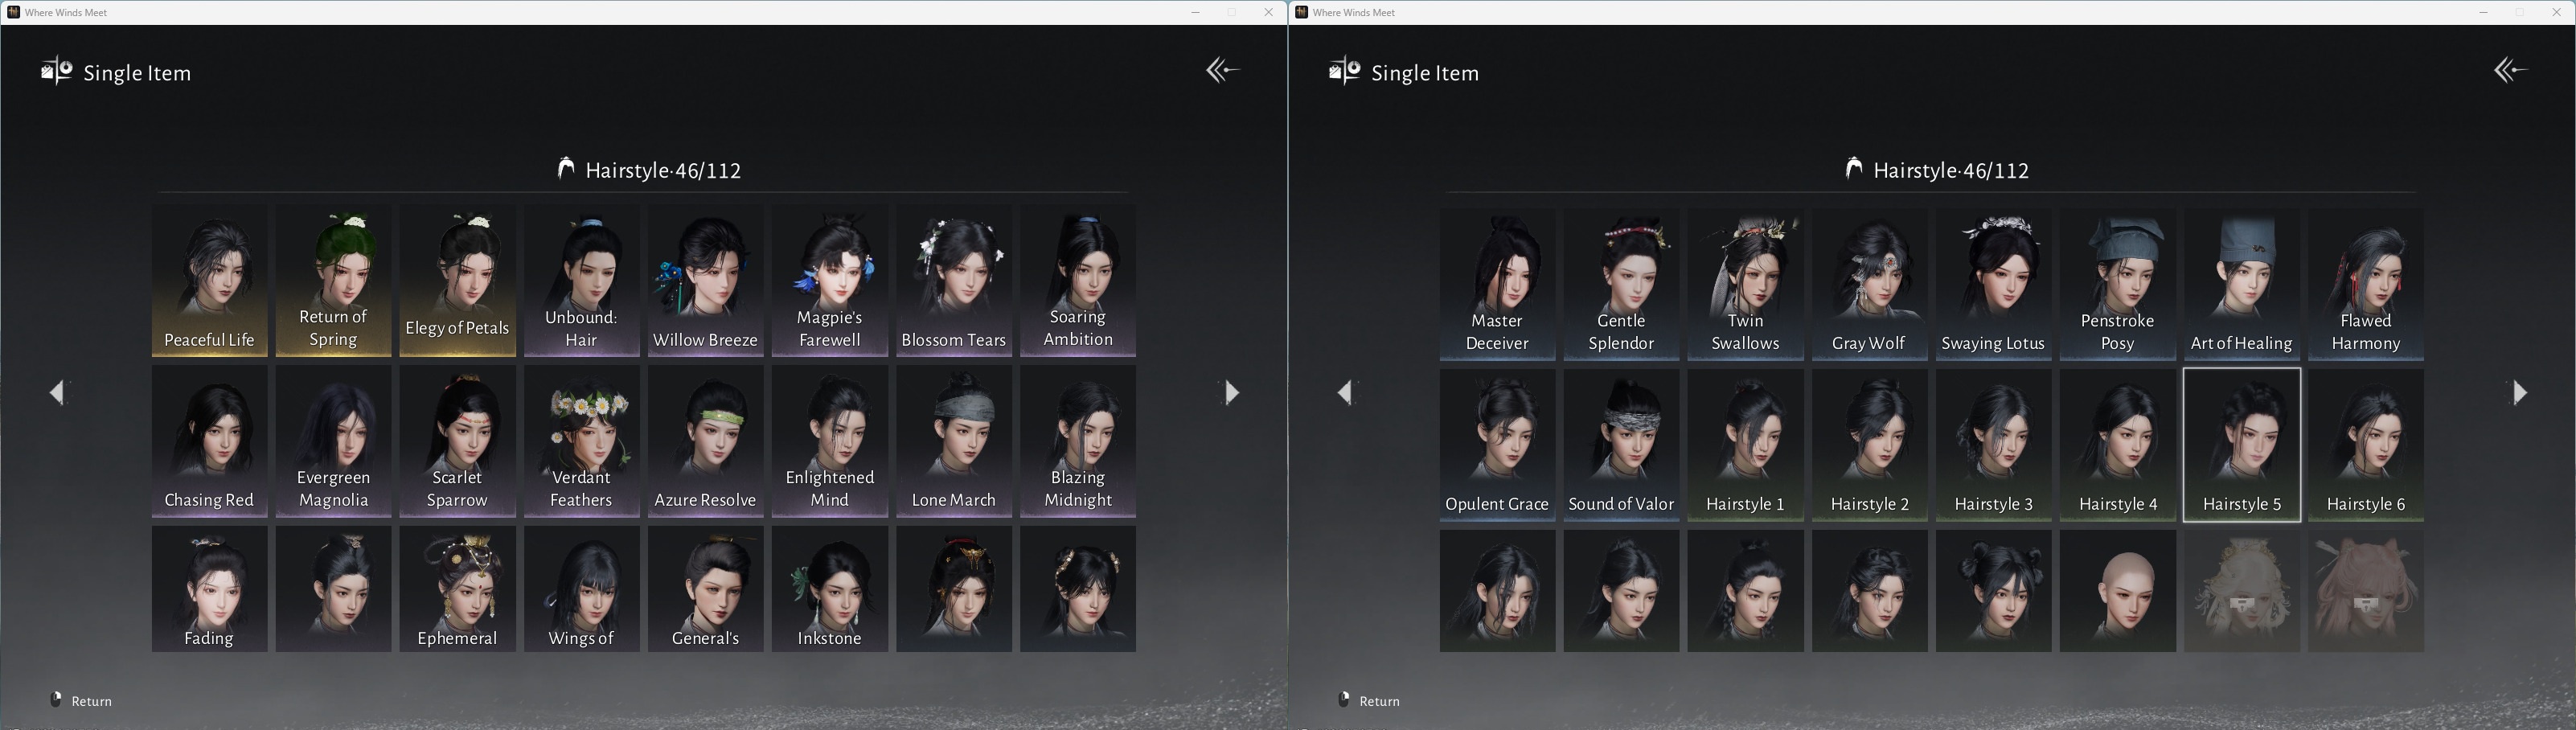Select the Master Deceiver hairstyle

pyautogui.click(x=1497, y=284)
